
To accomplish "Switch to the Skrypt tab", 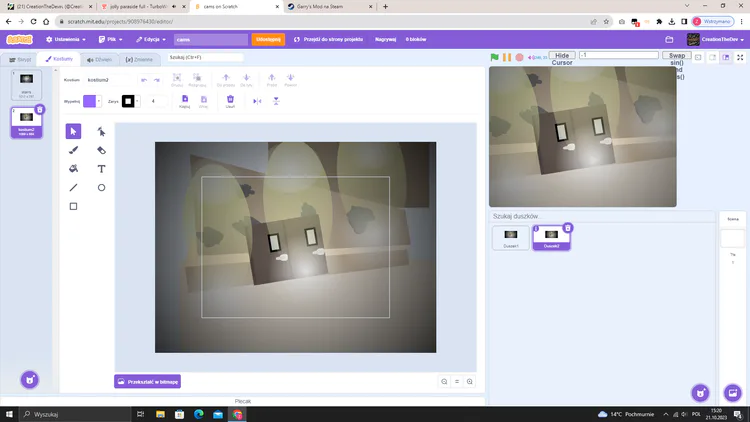I will 20,59.
